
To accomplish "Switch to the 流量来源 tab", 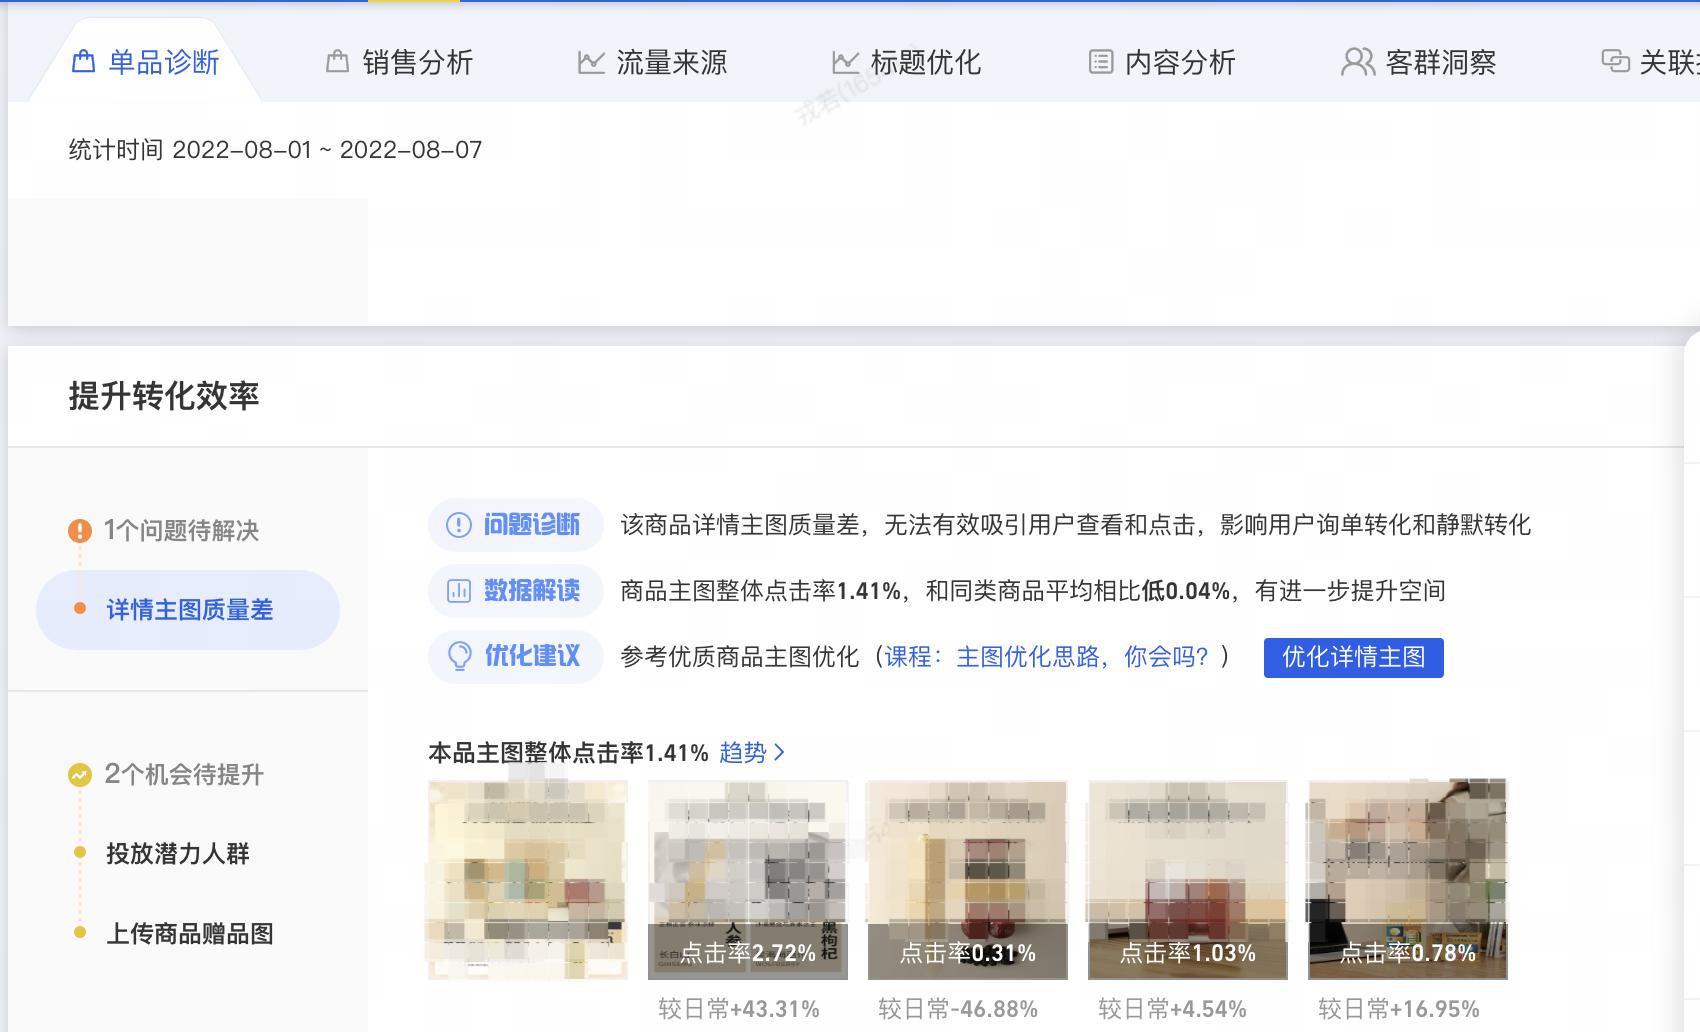I will (x=652, y=62).
